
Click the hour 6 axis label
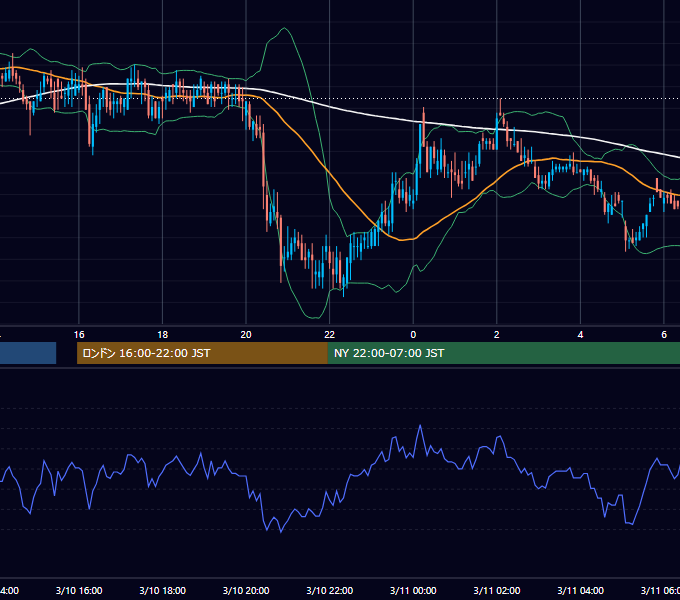tap(664, 335)
